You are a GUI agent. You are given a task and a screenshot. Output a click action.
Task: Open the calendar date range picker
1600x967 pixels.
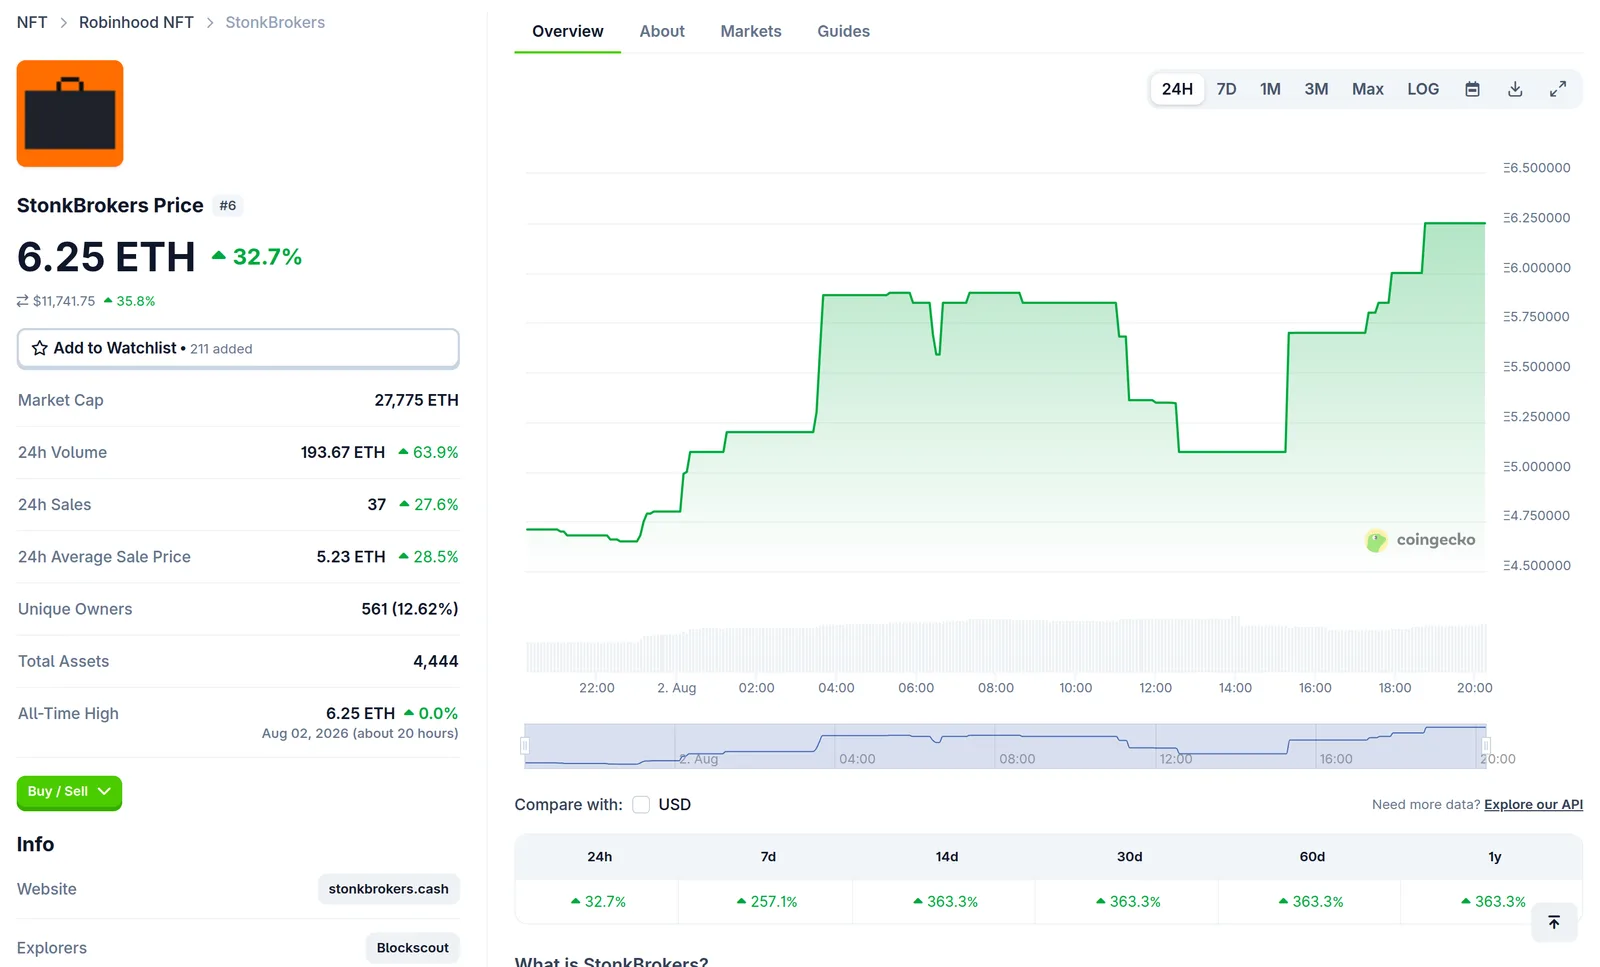[1472, 89]
